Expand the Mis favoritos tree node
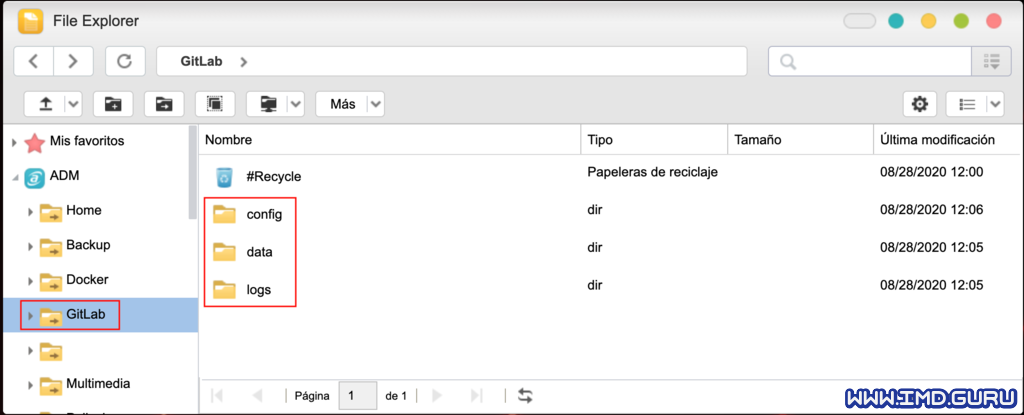Viewport: 1024px width, 415px height. tap(14, 142)
